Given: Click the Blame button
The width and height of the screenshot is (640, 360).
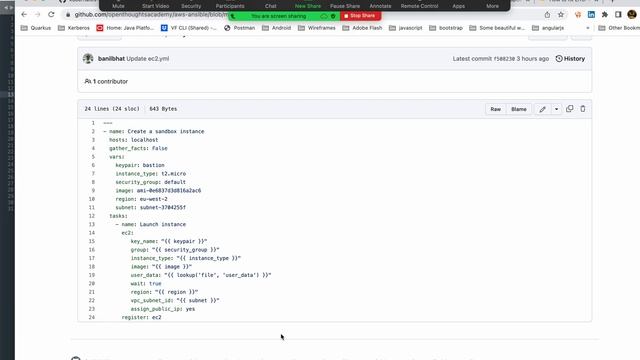Looking at the screenshot, I should click(x=519, y=109).
